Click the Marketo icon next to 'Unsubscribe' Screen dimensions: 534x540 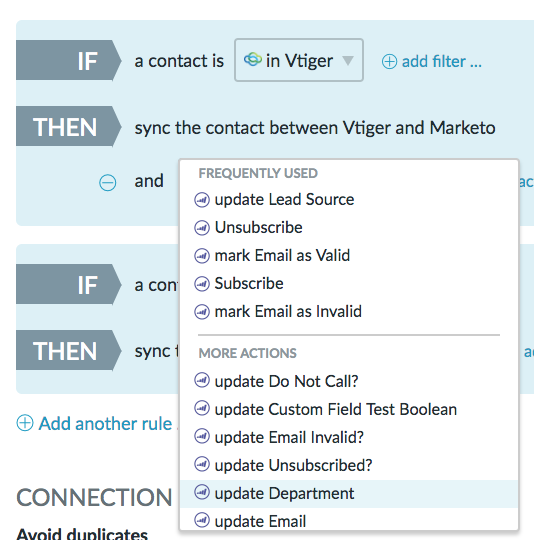(x=202, y=228)
